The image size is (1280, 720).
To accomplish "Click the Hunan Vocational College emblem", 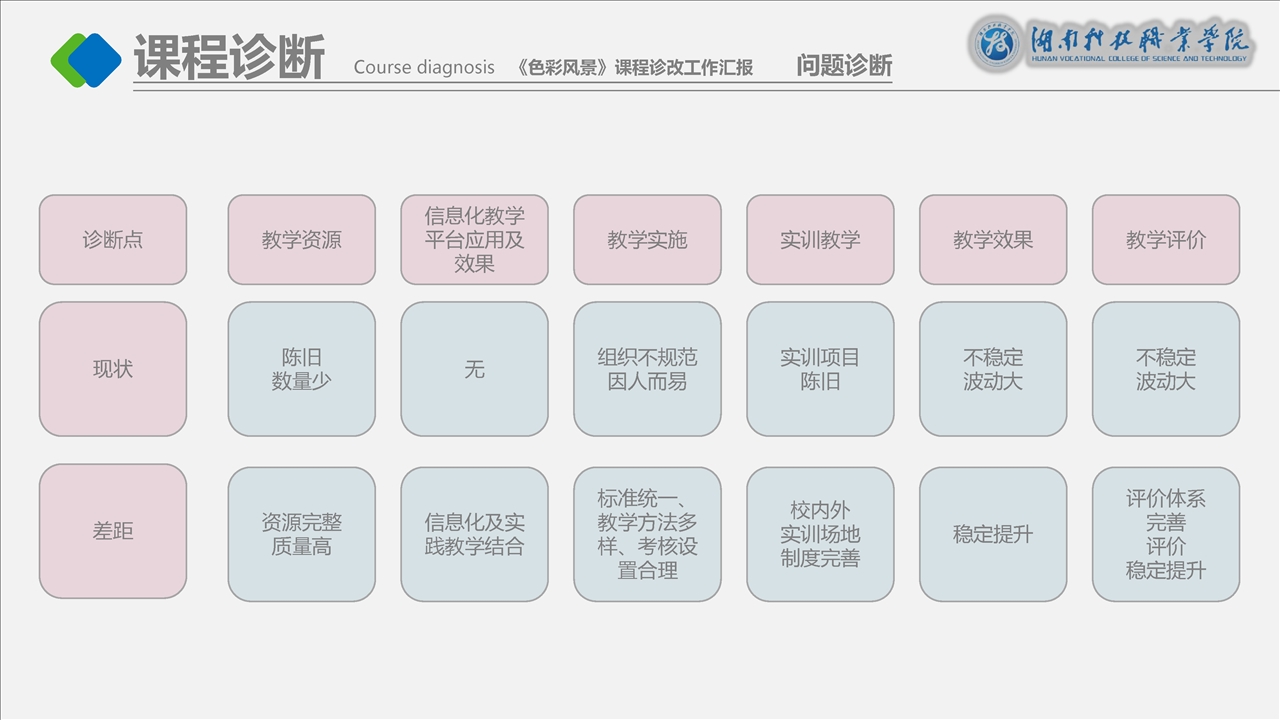I will point(997,43).
